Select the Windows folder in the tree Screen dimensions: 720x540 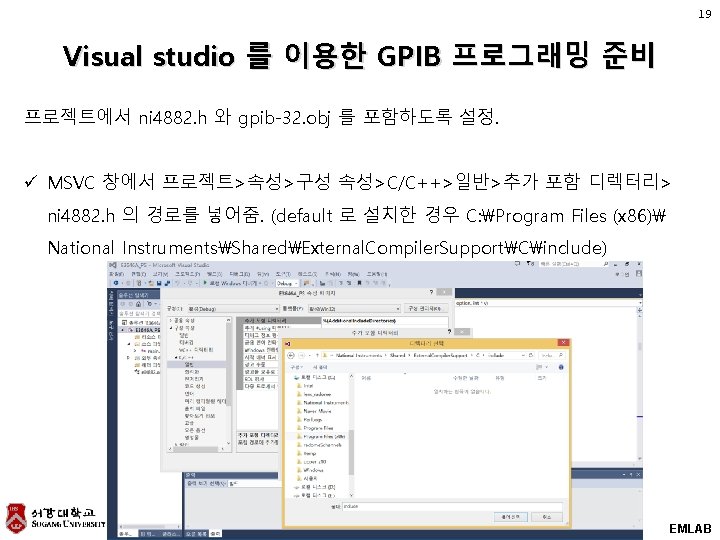tap(310, 470)
